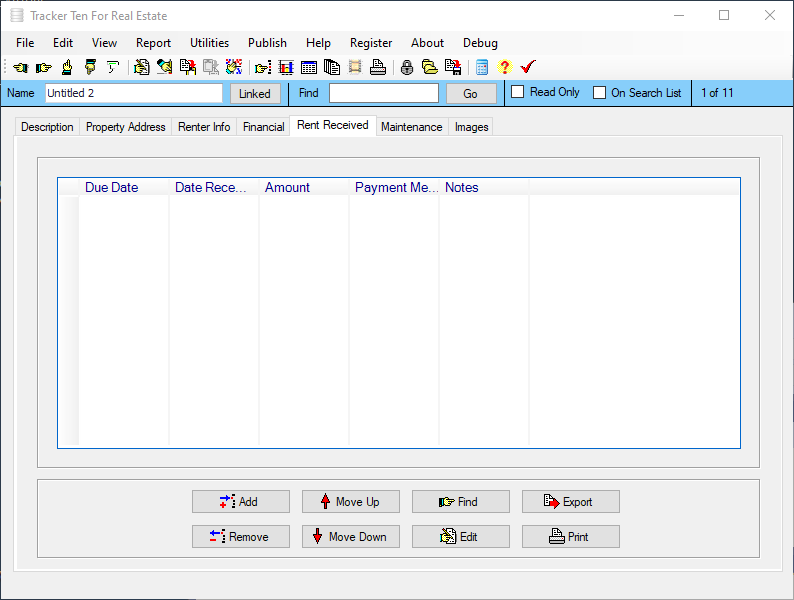Open the File menu

[x=25, y=43]
